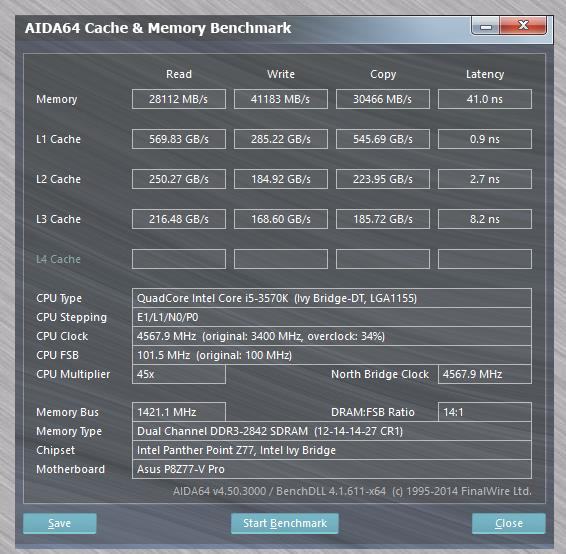Click CPU Multiplier value 45x
The image size is (566, 554).
179,374
